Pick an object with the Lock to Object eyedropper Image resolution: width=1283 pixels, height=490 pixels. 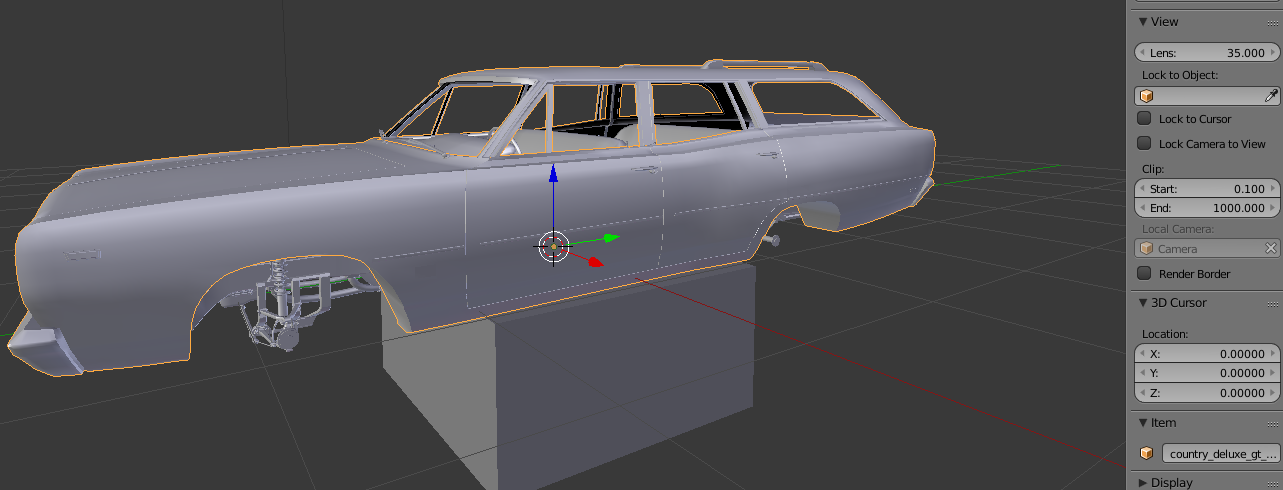pyautogui.click(x=1271, y=96)
